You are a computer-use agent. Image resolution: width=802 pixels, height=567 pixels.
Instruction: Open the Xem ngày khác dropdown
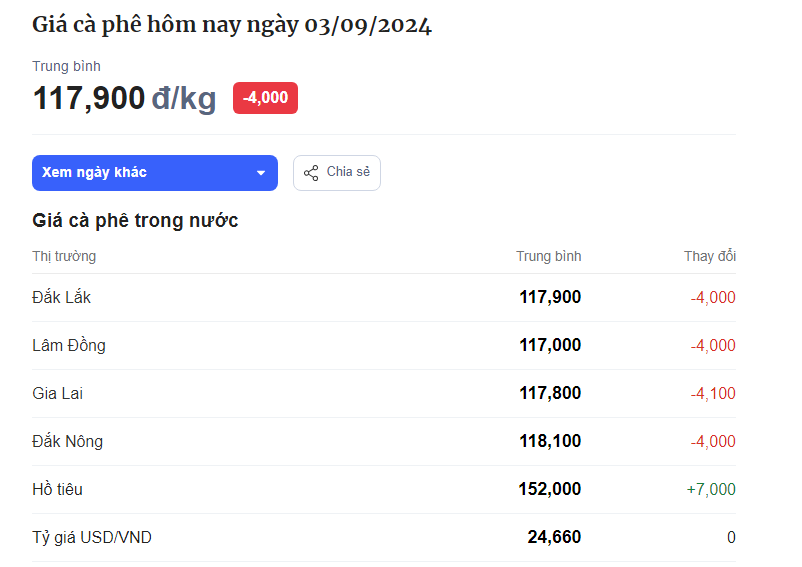[154, 173]
